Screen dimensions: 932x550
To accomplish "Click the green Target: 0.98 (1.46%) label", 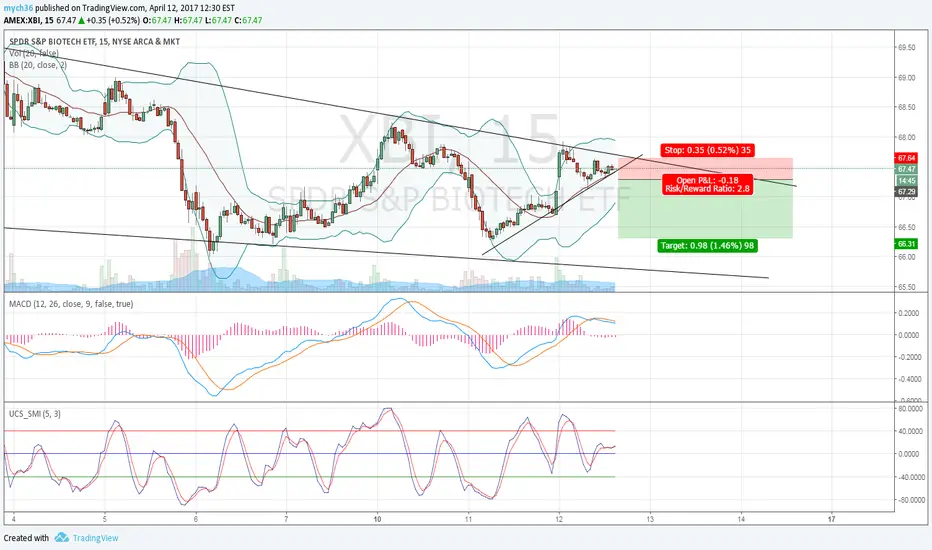I will [707, 246].
